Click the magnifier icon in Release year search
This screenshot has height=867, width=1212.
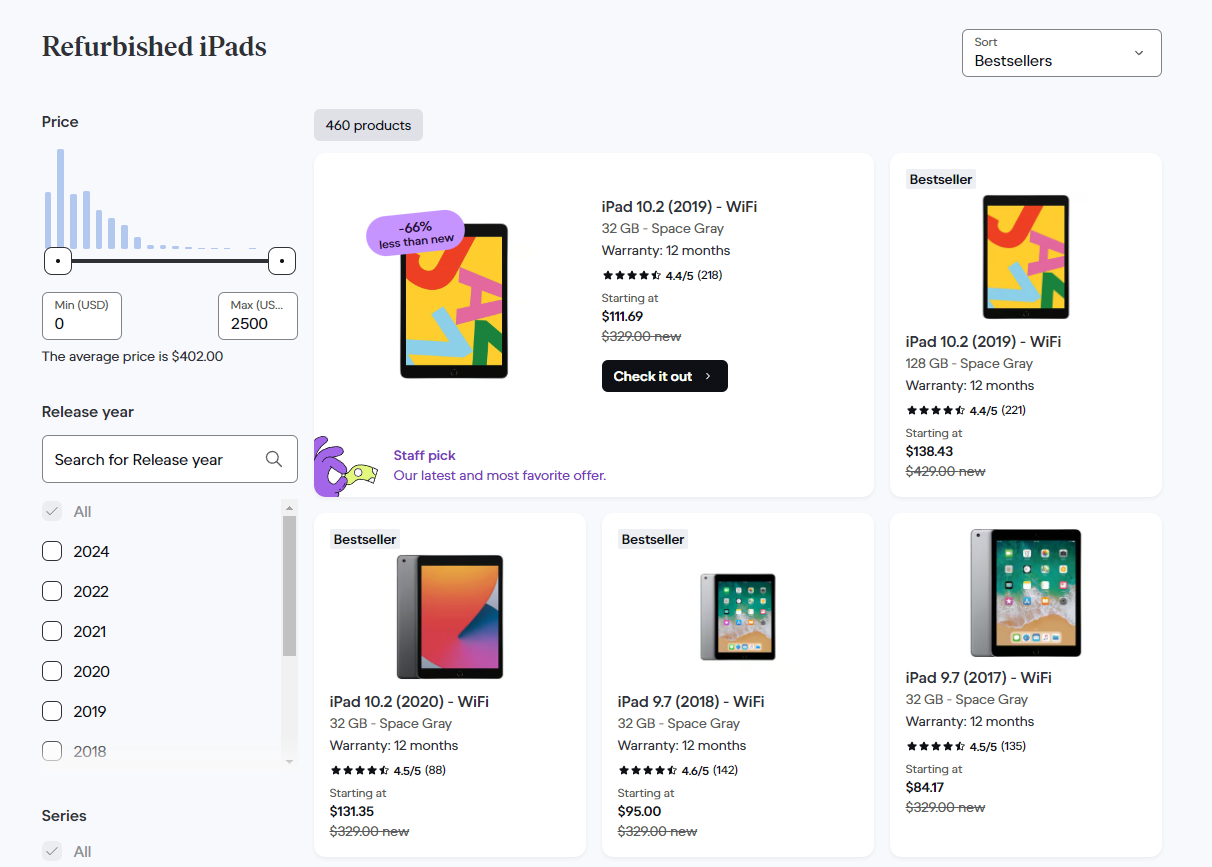[x=274, y=459]
